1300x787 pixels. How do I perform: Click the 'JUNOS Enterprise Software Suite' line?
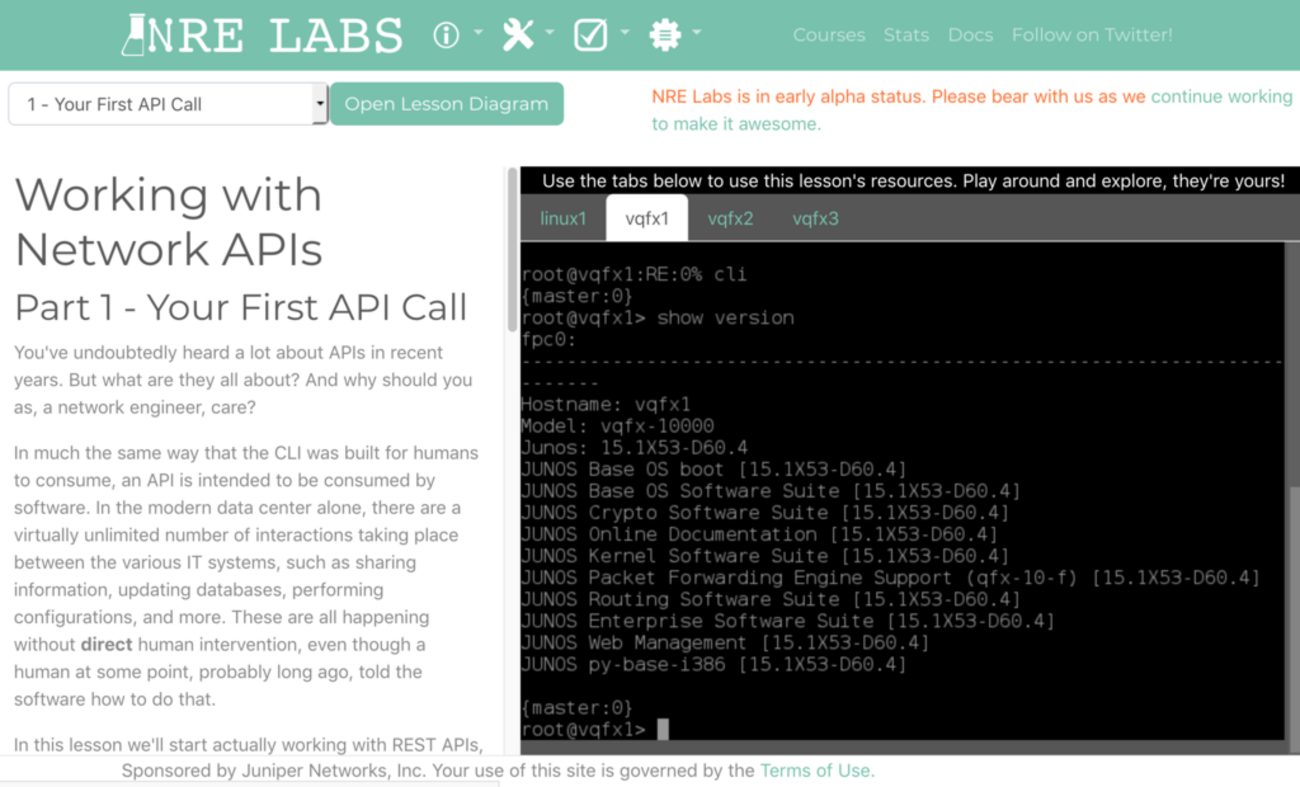(788, 621)
